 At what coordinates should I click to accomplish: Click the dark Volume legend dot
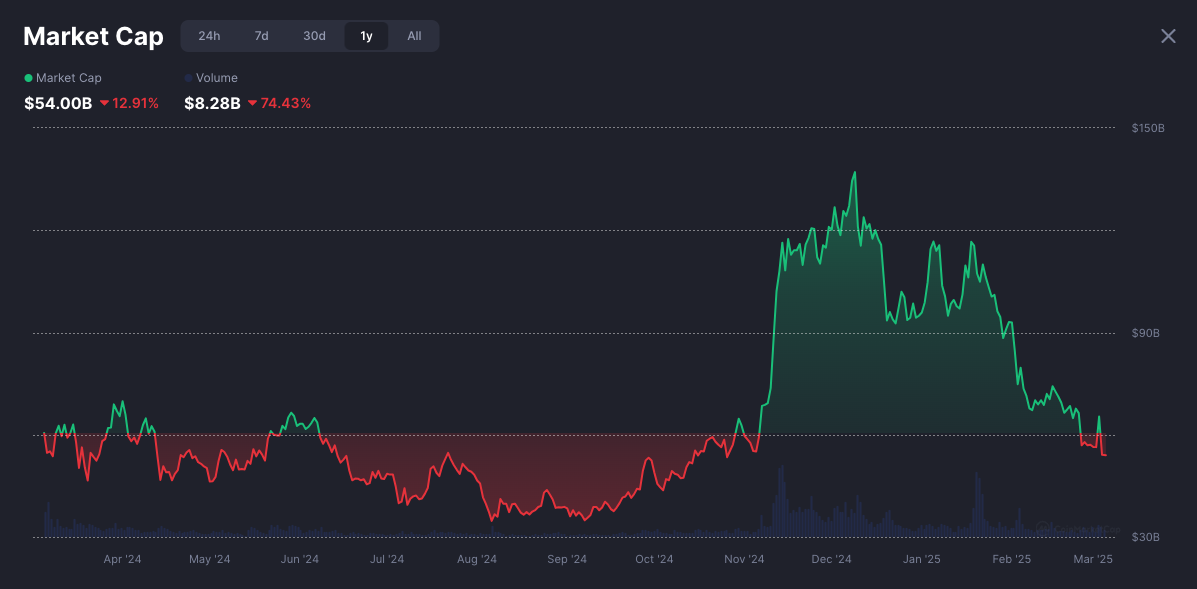(x=188, y=78)
